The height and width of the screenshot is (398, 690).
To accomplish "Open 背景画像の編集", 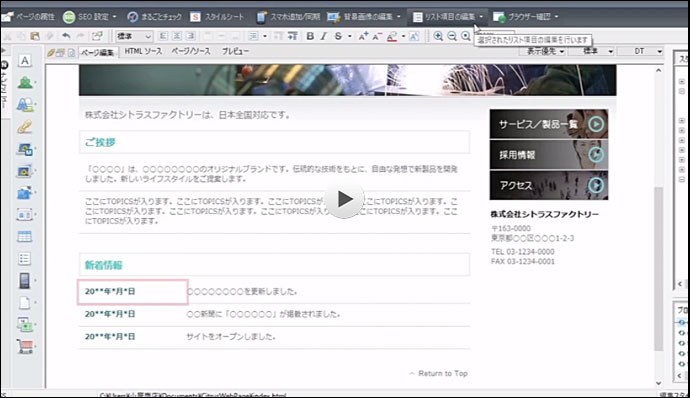I will coord(361,17).
